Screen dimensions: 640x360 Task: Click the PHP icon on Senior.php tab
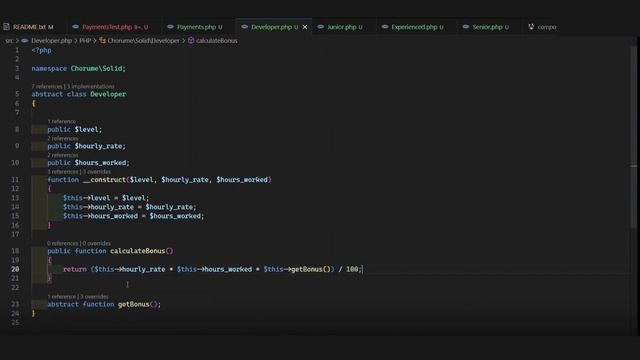(x=466, y=27)
